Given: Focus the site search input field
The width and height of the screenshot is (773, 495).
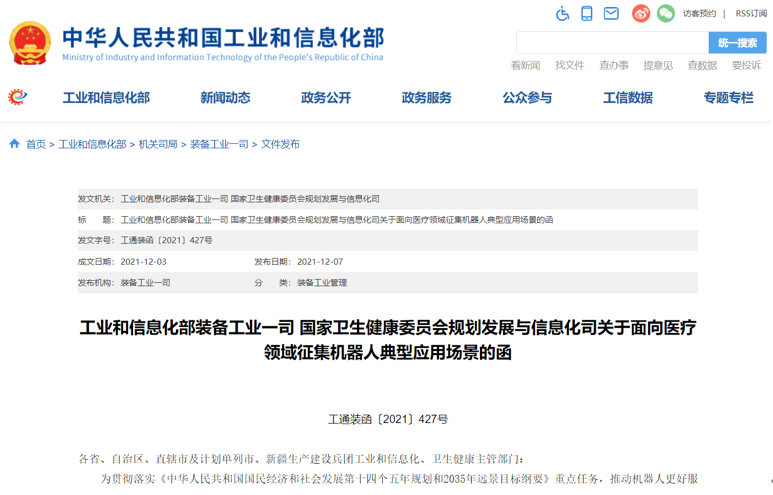Looking at the screenshot, I should [x=612, y=43].
